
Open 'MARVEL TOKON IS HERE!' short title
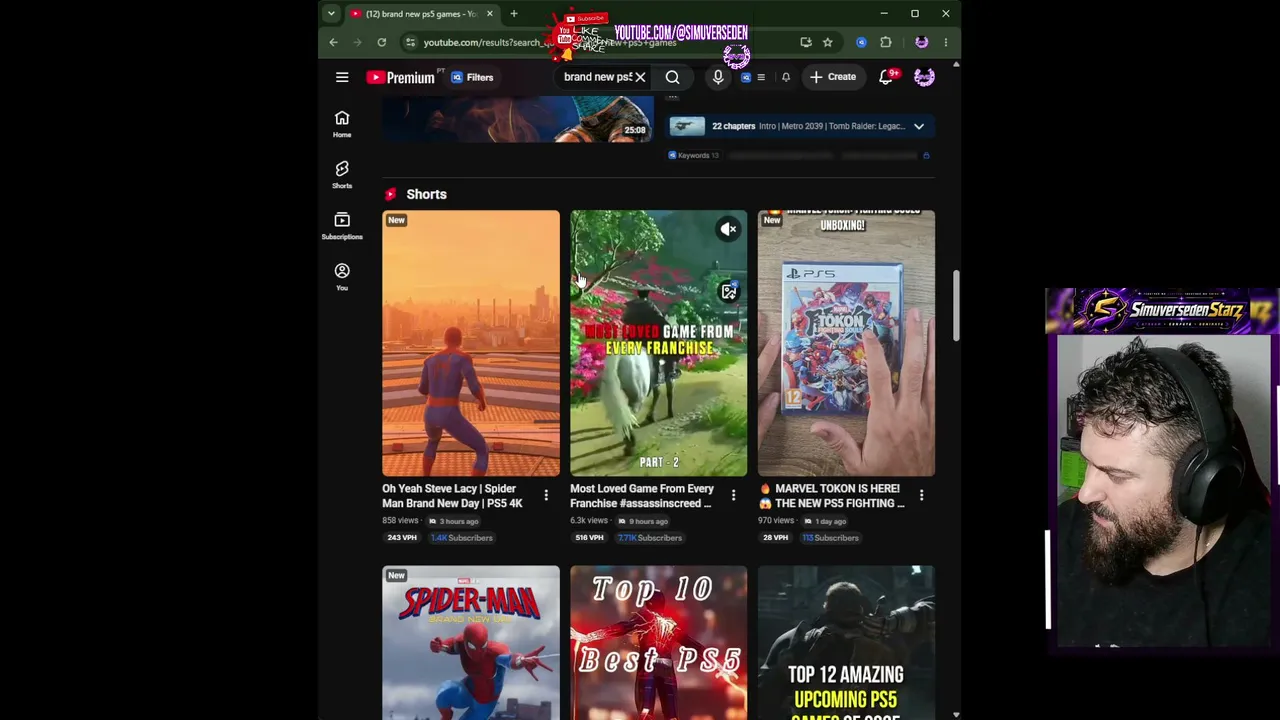tap(832, 496)
